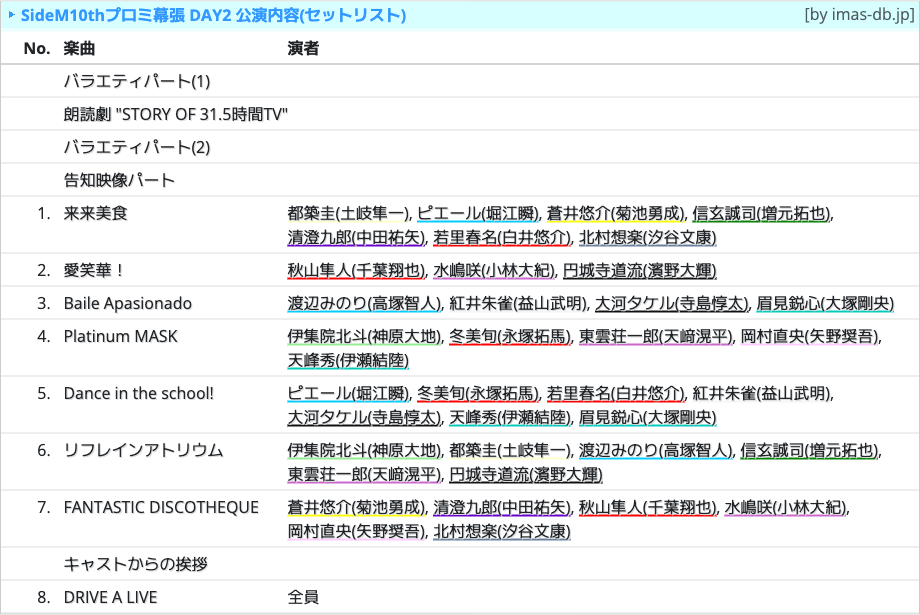Open 紅井朱雀(益山武明) in Baile Apasionado row
920x615 pixels.
coord(518,303)
